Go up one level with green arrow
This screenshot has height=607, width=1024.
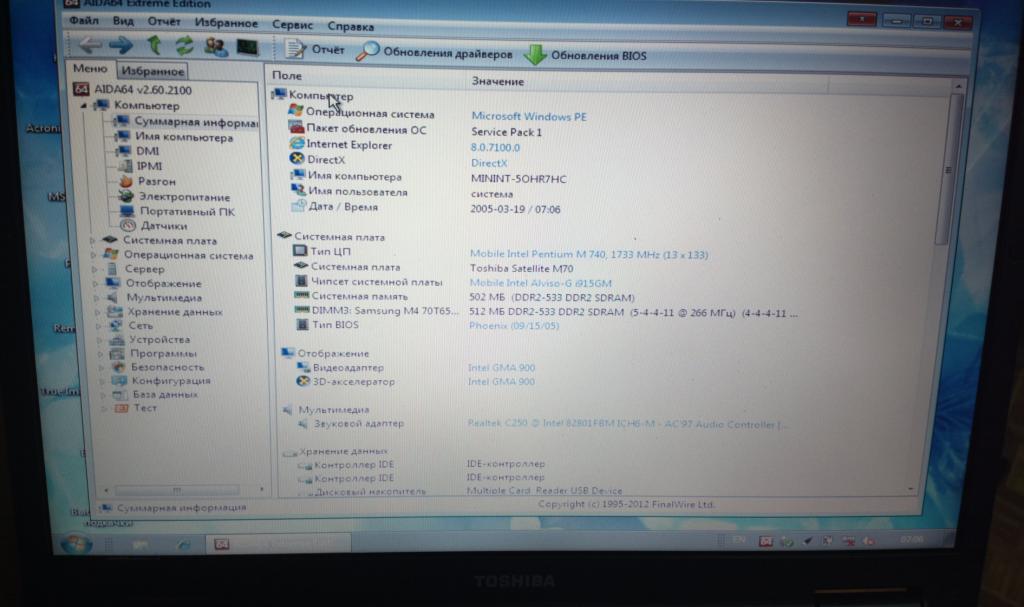tap(153, 45)
